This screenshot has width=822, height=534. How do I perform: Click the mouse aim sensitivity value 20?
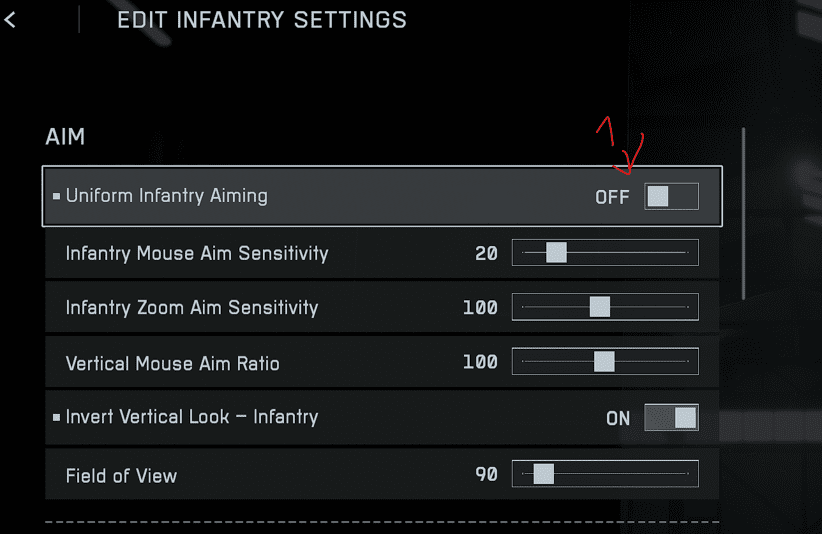486,254
